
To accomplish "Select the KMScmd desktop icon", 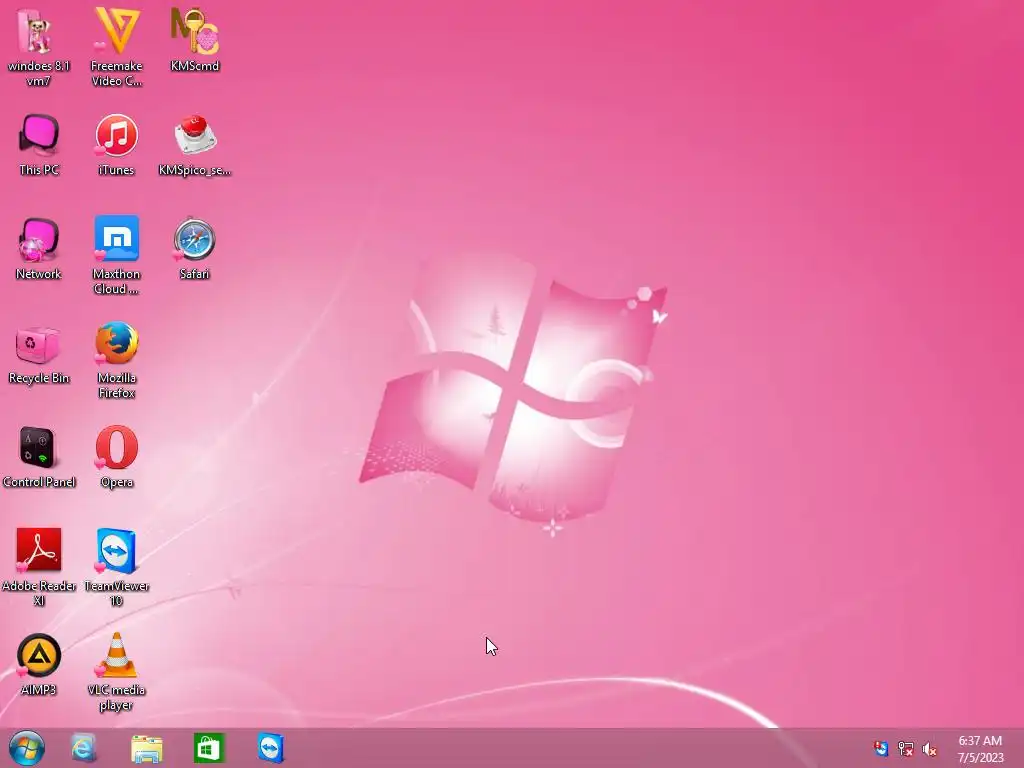I will coord(195,39).
